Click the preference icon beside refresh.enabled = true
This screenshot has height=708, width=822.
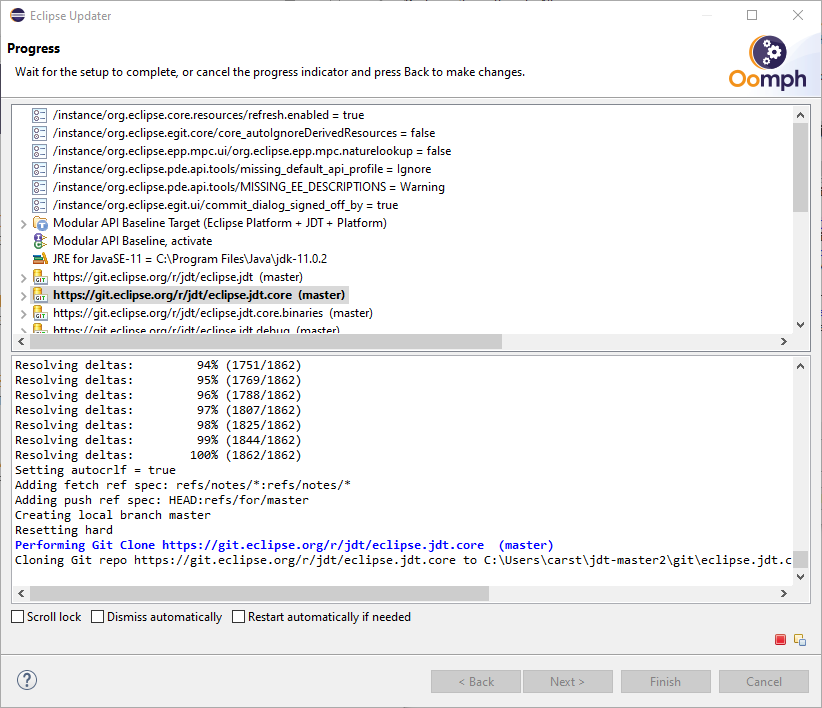pos(39,115)
